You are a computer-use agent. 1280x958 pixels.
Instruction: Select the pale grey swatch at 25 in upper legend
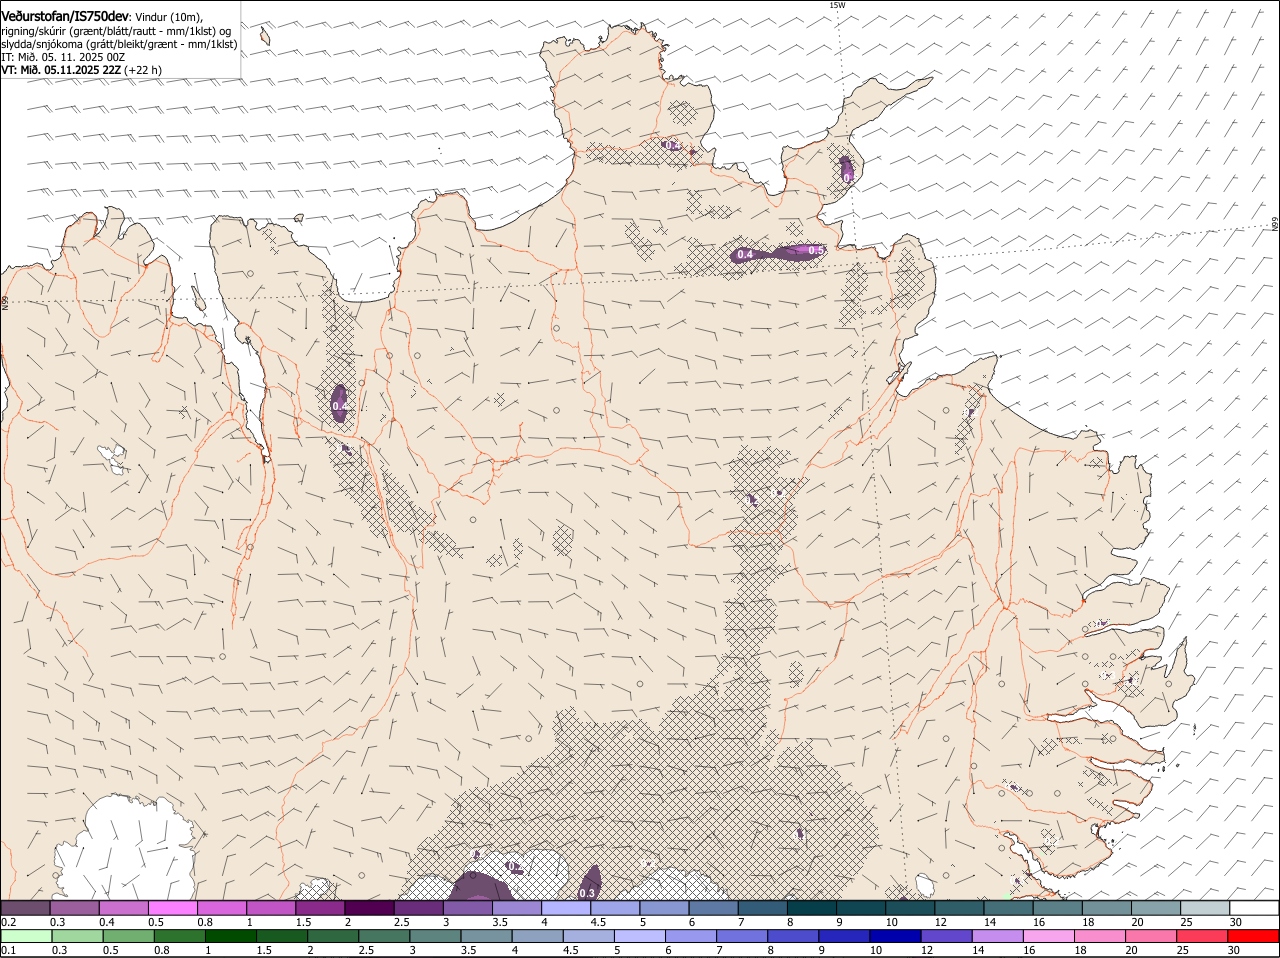pyautogui.click(x=1205, y=908)
